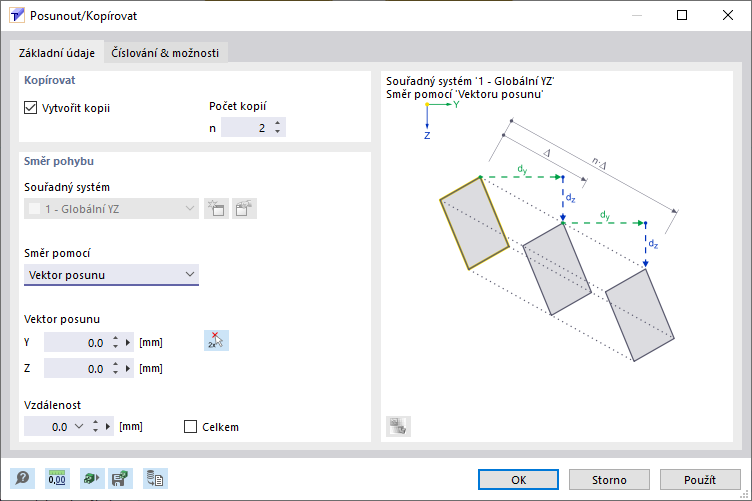Click the image settings icon below diagram
752x501 pixels.
tap(398, 426)
